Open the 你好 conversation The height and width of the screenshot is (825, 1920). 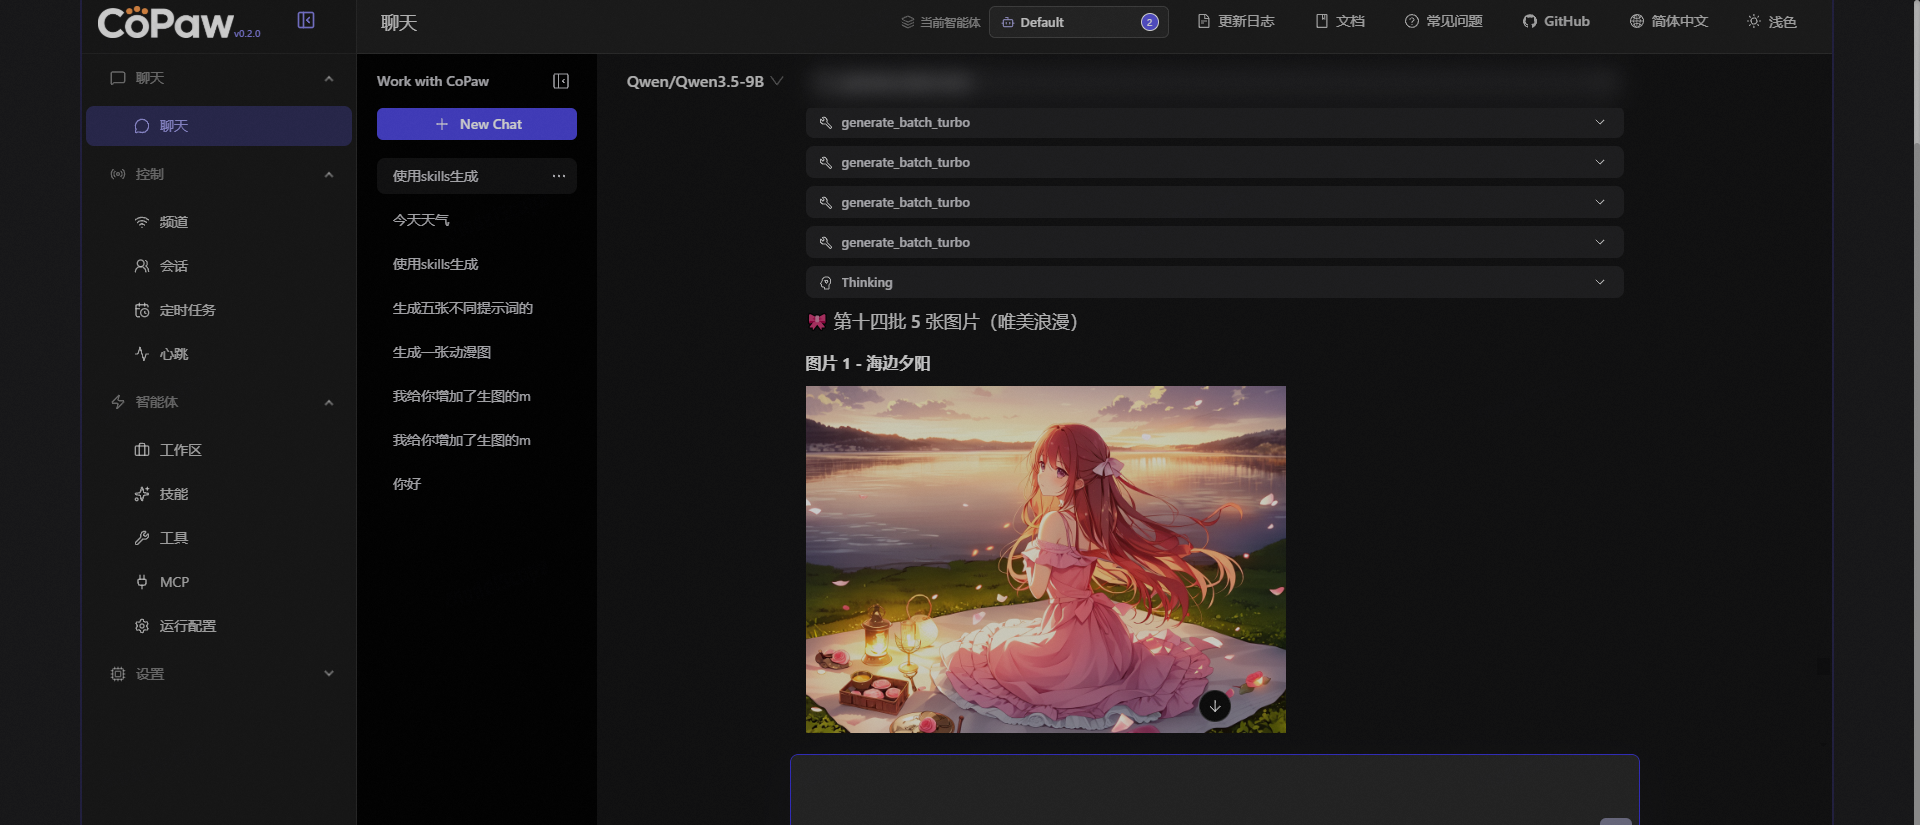(x=477, y=484)
